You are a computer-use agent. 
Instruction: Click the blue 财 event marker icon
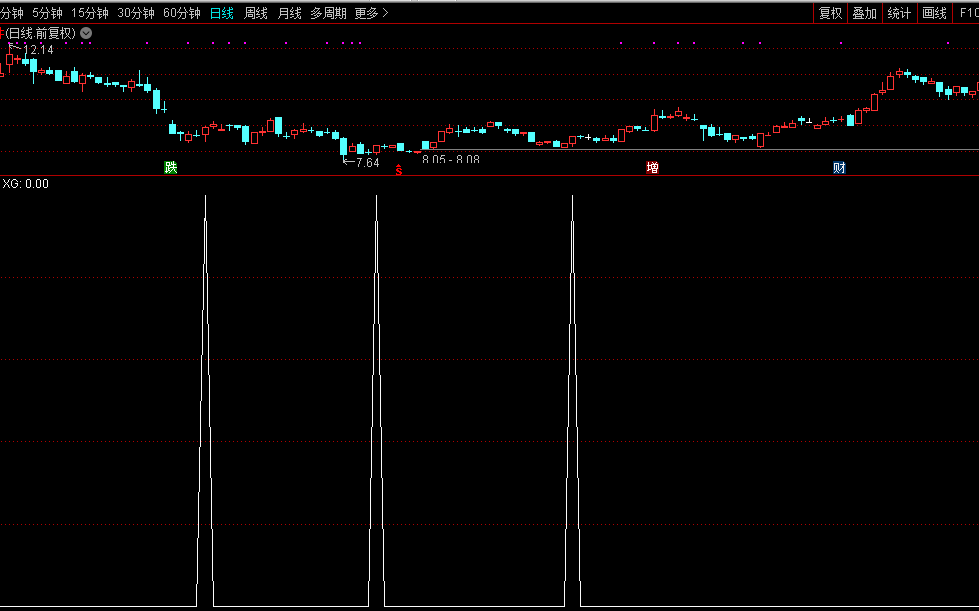pyautogui.click(x=839, y=168)
